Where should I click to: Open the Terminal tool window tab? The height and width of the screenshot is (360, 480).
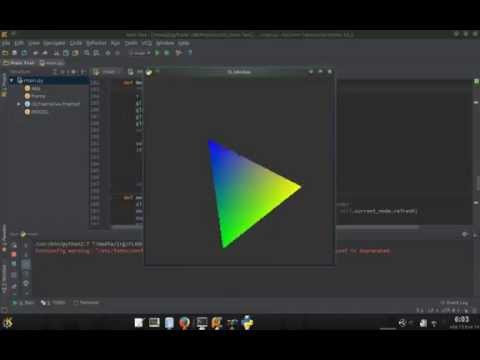tap(86, 302)
